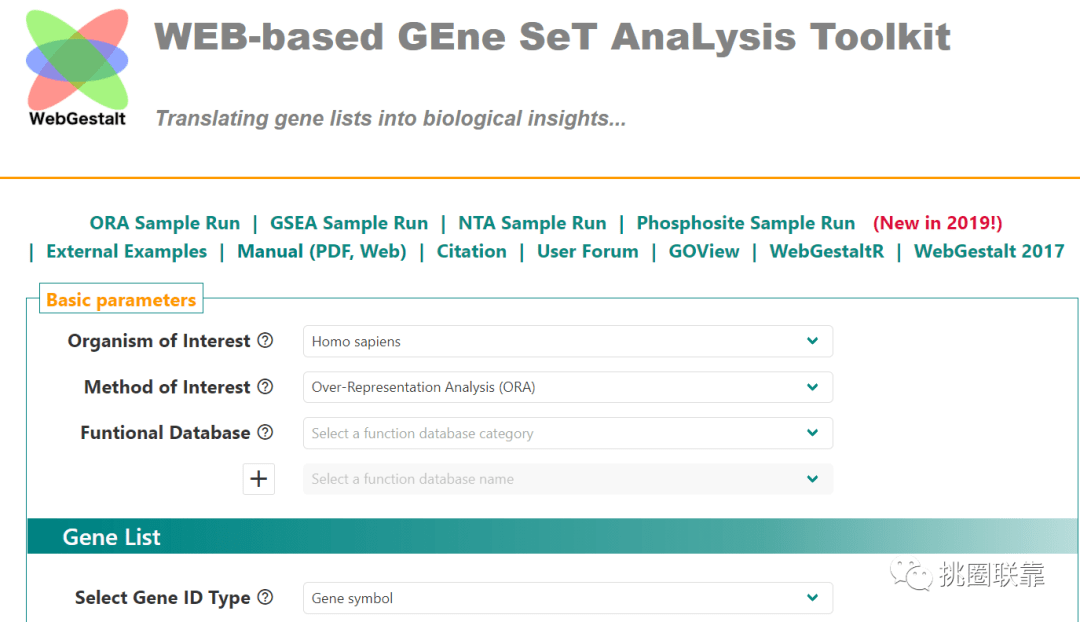Open help icon beside Method of Interest
Screen dimensions: 1080x622
pos(265,386)
